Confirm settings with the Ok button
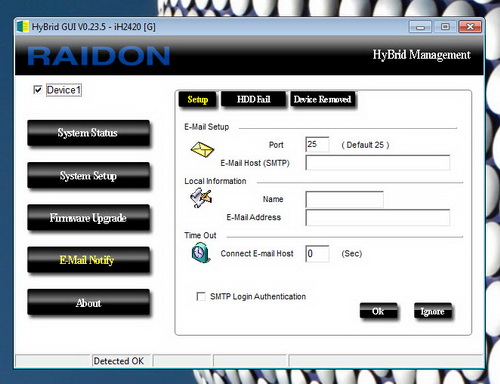The width and height of the screenshot is (500, 384). pos(378,311)
